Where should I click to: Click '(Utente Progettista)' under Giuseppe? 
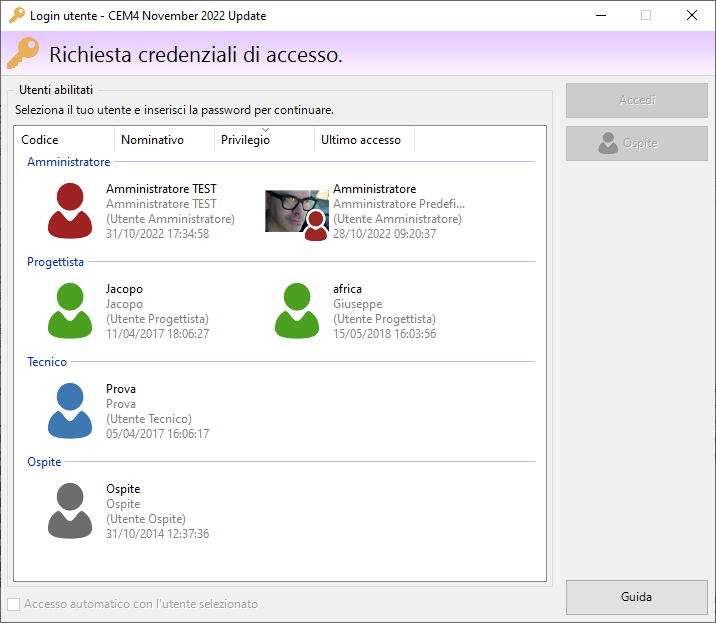(x=384, y=319)
